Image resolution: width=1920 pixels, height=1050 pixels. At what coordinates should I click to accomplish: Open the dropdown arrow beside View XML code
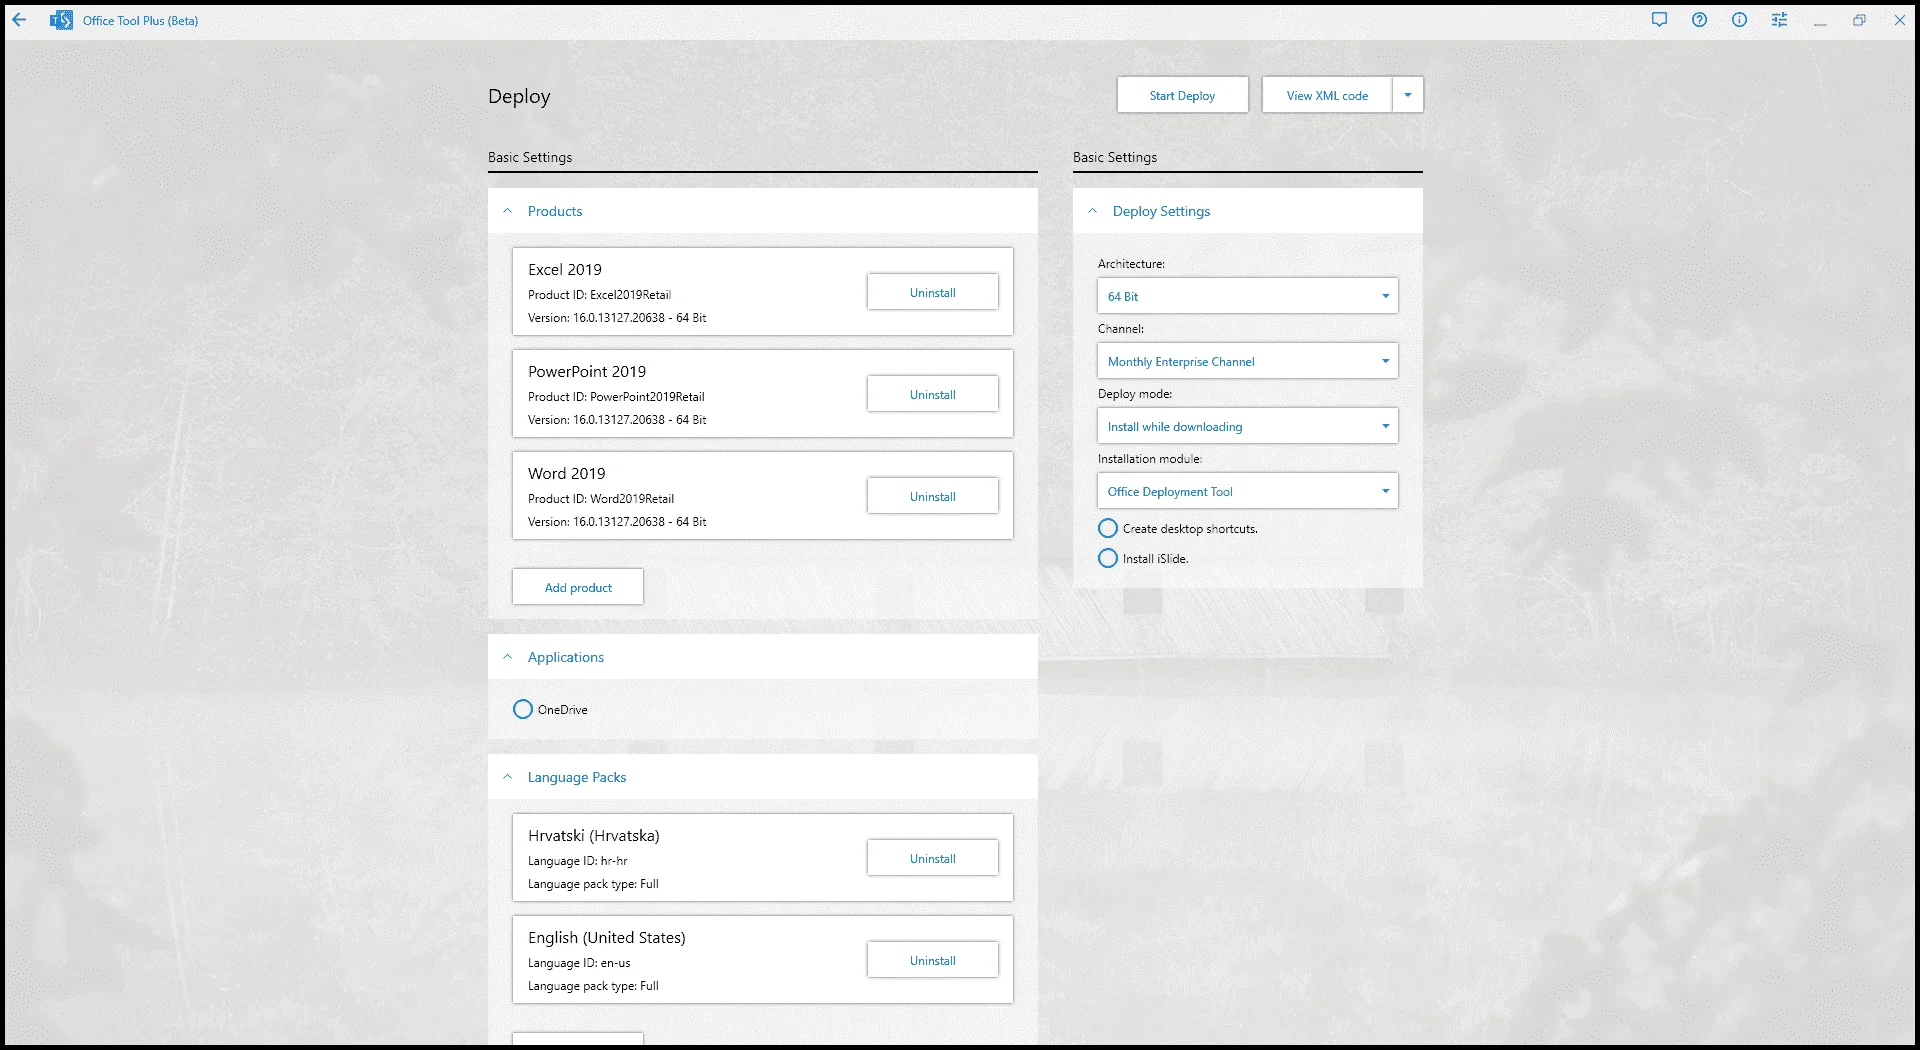pos(1408,95)
